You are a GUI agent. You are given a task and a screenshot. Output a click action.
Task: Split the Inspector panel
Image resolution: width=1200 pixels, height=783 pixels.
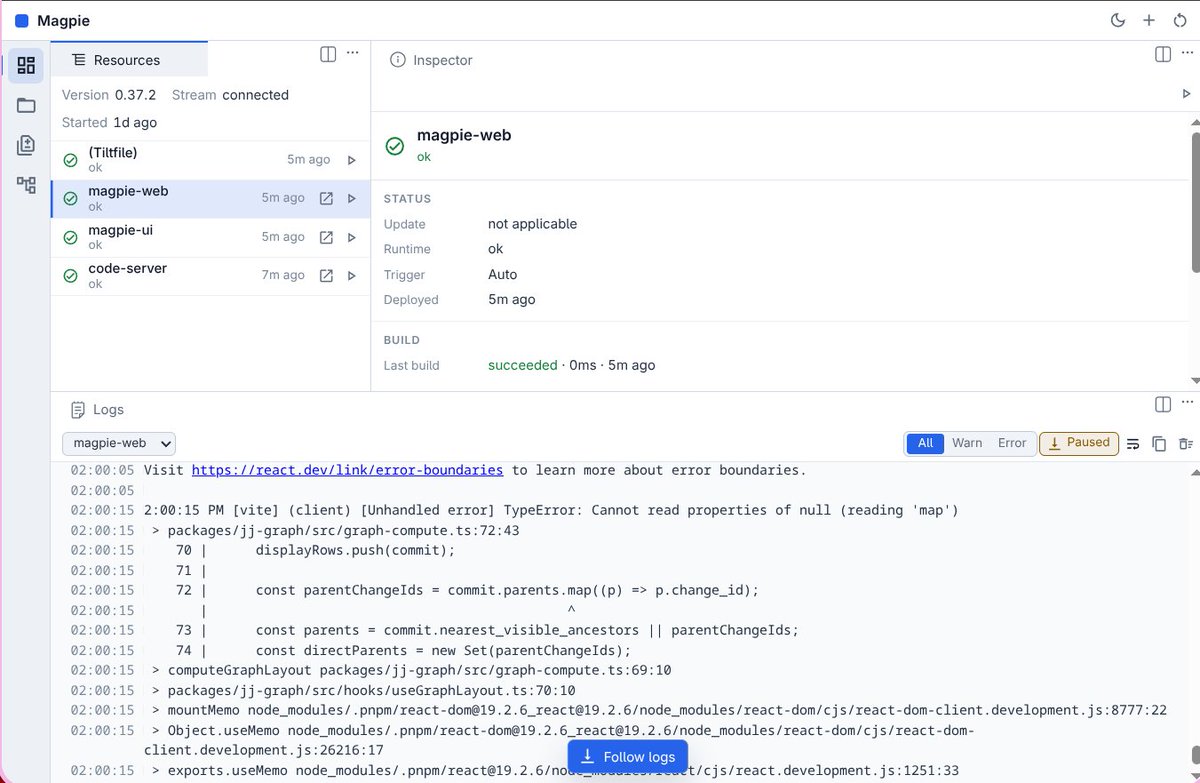coord(1162,54)
